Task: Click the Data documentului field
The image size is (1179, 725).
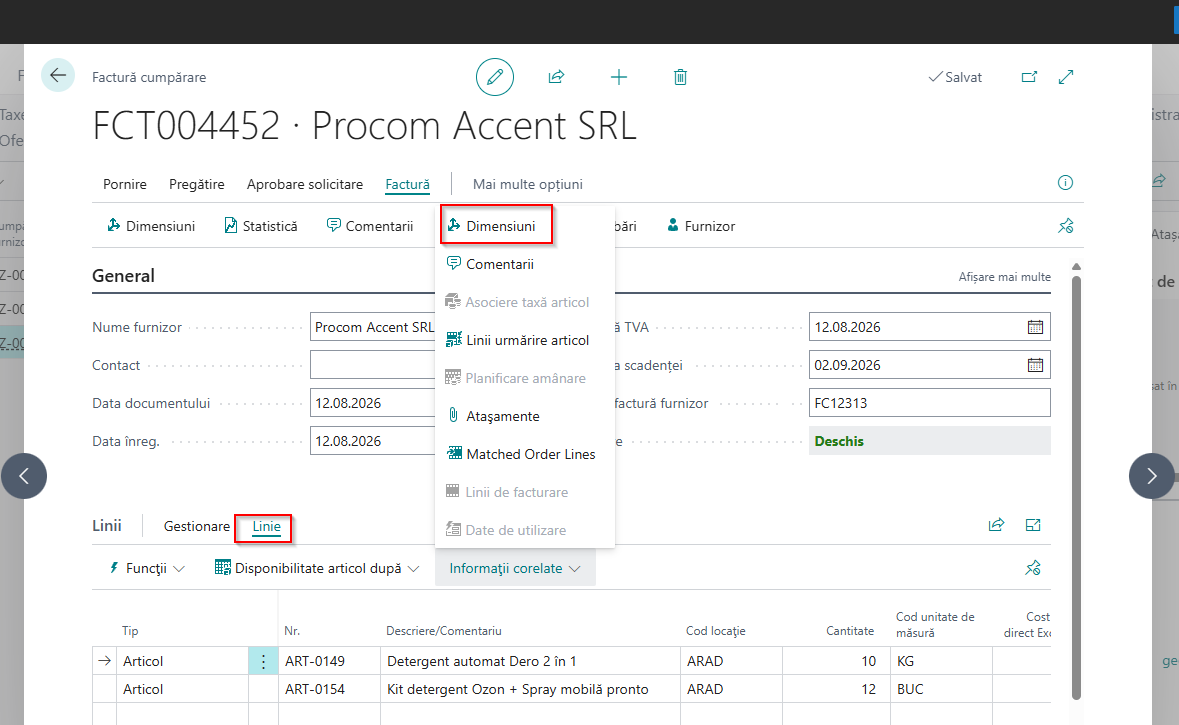Action: pyautogui.click(x=373, y=403)
